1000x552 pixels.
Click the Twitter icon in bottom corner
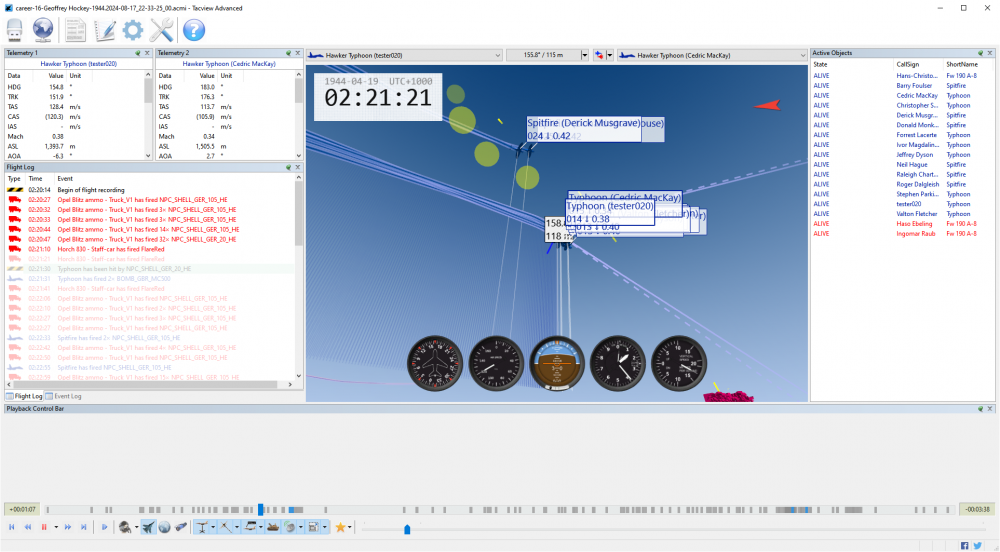(977, 545)
